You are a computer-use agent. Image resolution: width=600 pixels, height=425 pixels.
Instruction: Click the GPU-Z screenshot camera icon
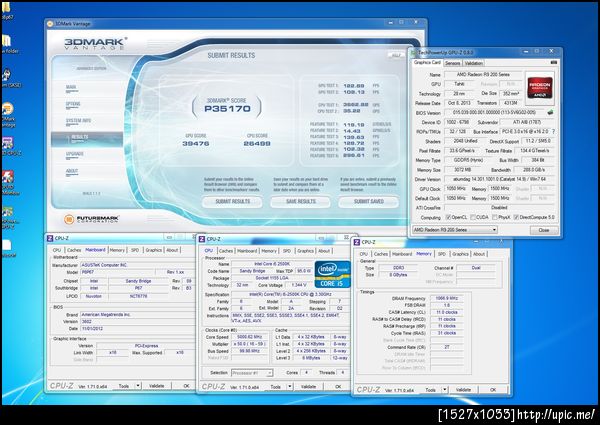[553, 62]
